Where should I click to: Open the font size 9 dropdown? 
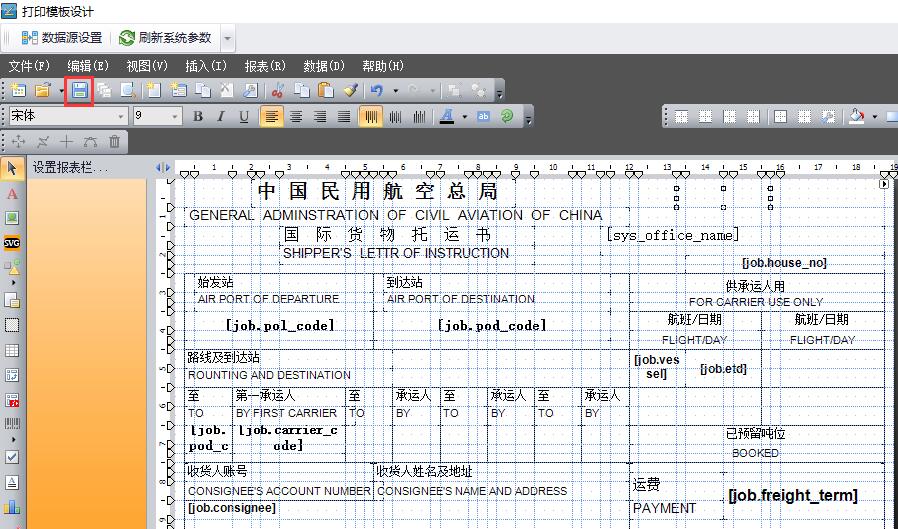pyautogui.click(x=176, y=117)
